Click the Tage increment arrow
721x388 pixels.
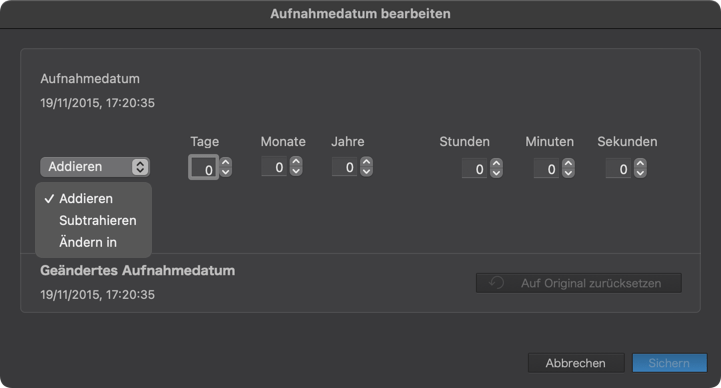click(225, 162)
